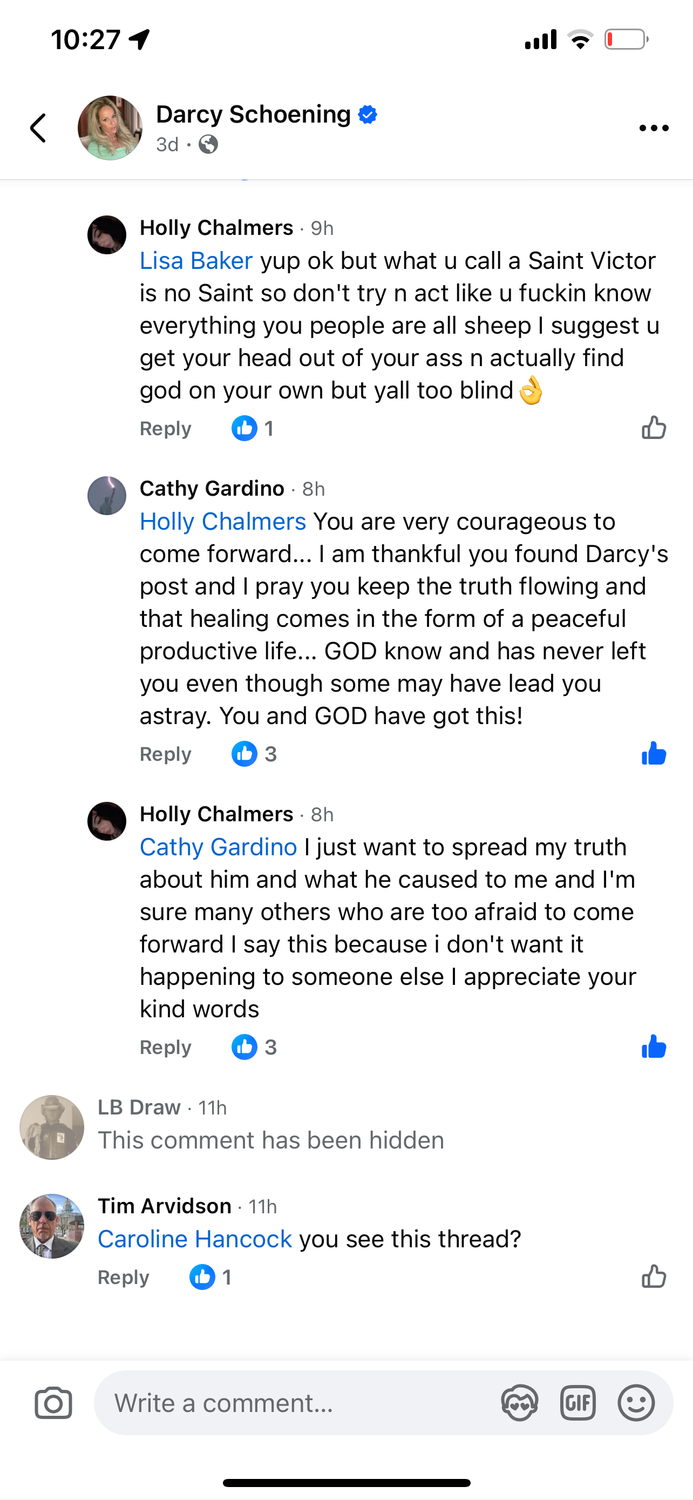693x1500 pixels.
Task: Tap the public globe audience icon
Action: tap(208, 144)
